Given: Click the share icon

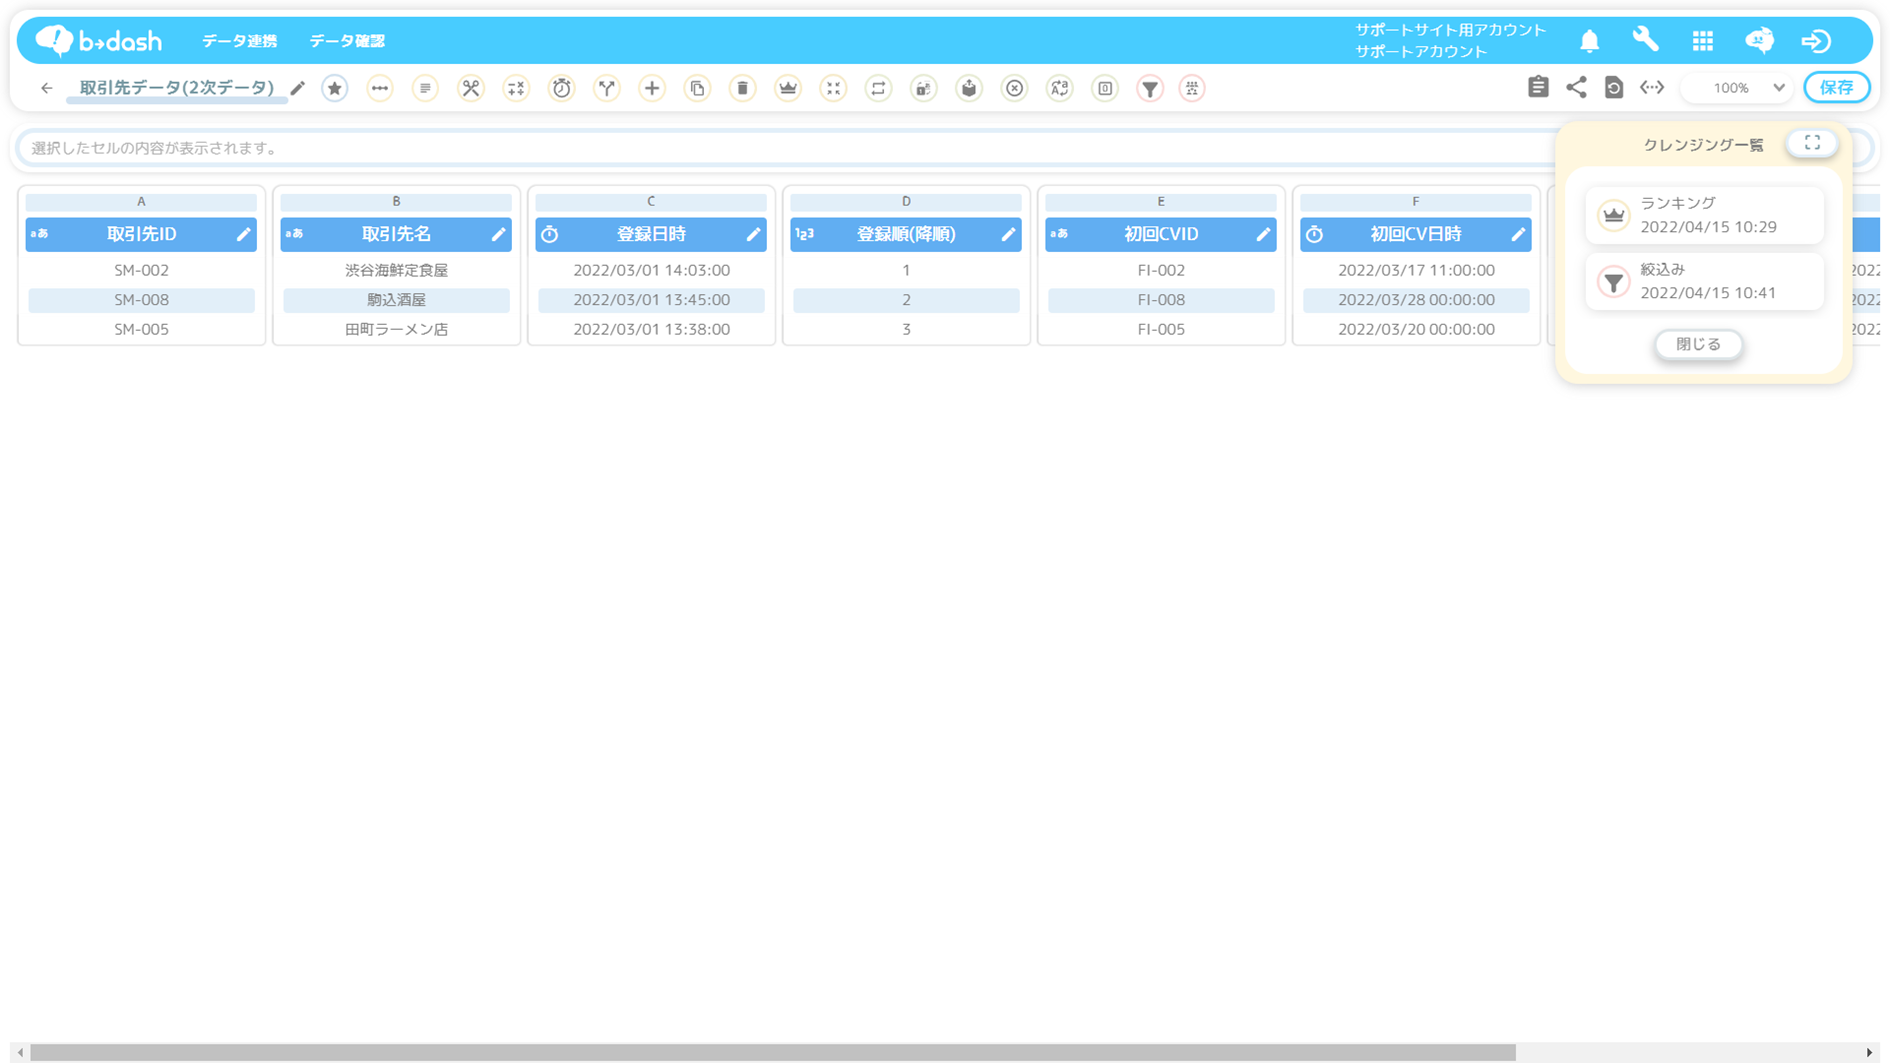Looking at the screenshot, I should click(x=1576, y=87).
